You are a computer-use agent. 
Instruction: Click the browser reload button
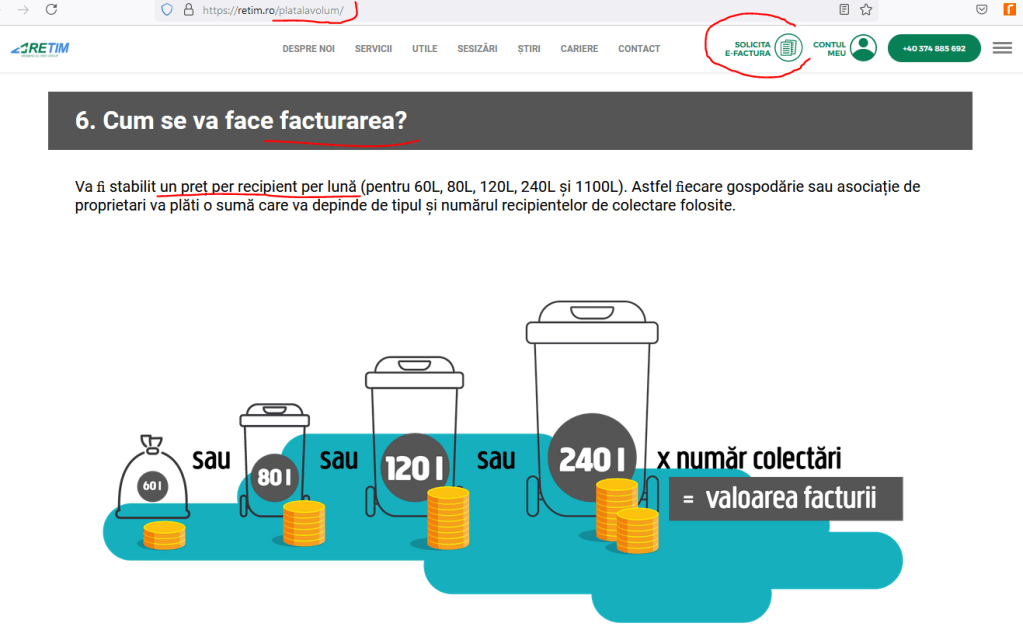point(51,9)
